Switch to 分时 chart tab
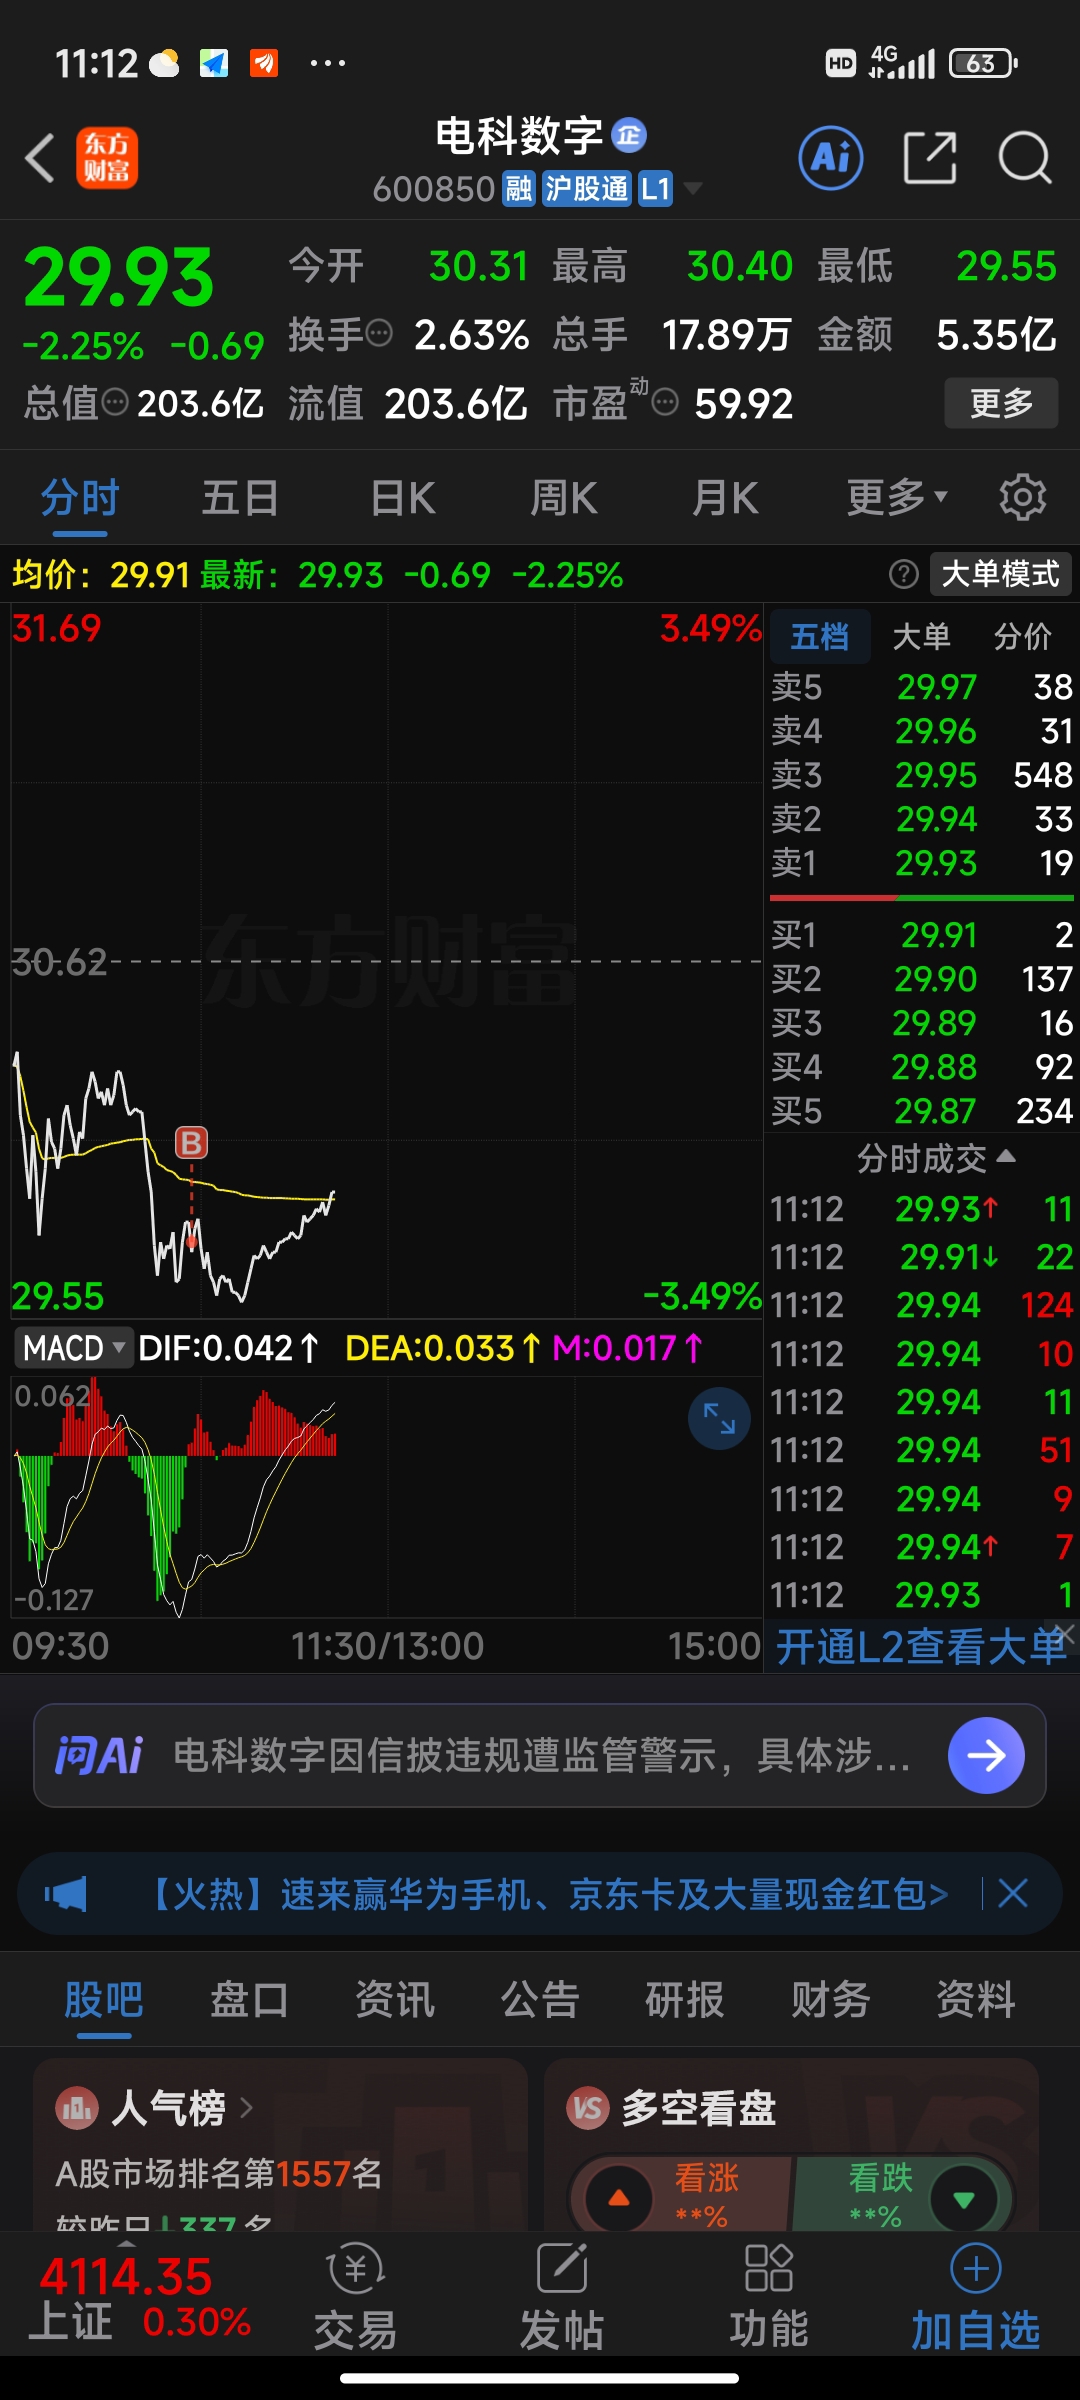This screenshot has width=1080, height=2400. click(80, 497)
